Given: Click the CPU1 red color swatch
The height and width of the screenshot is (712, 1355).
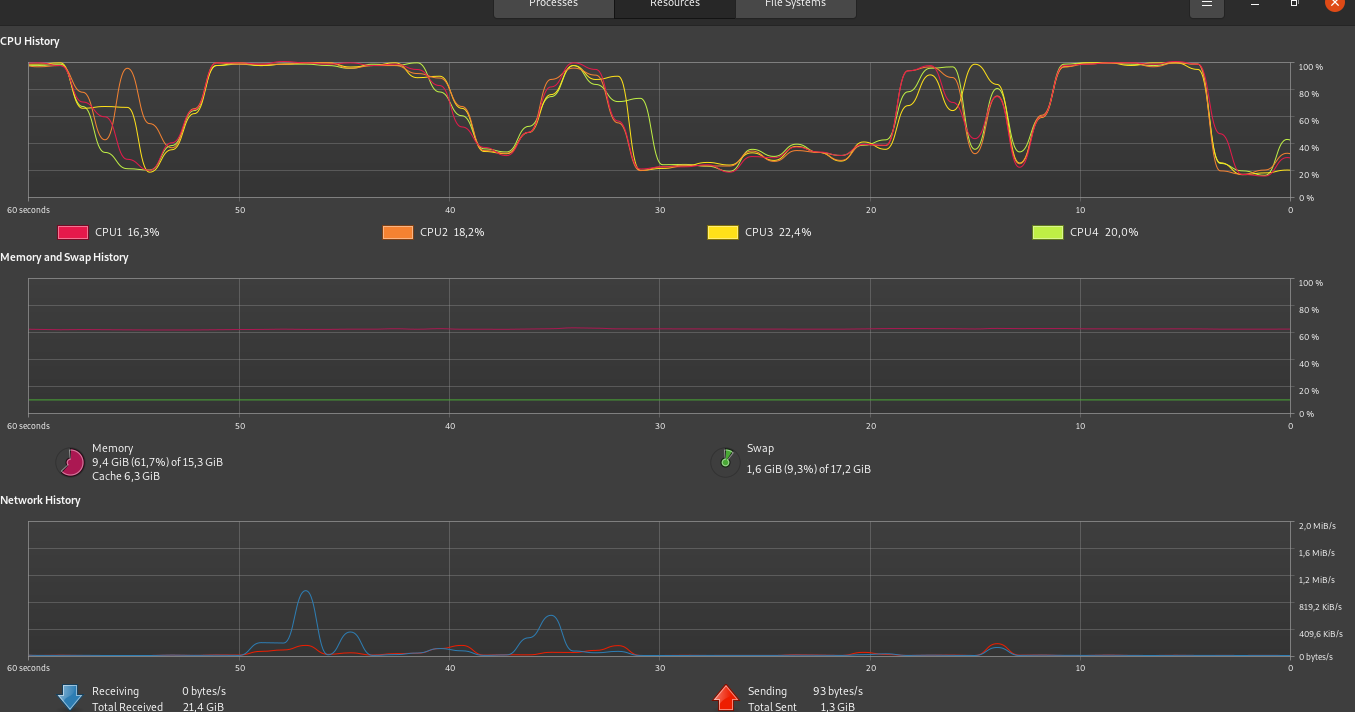Looking at the screenshot, I should [x=73, y=232].
